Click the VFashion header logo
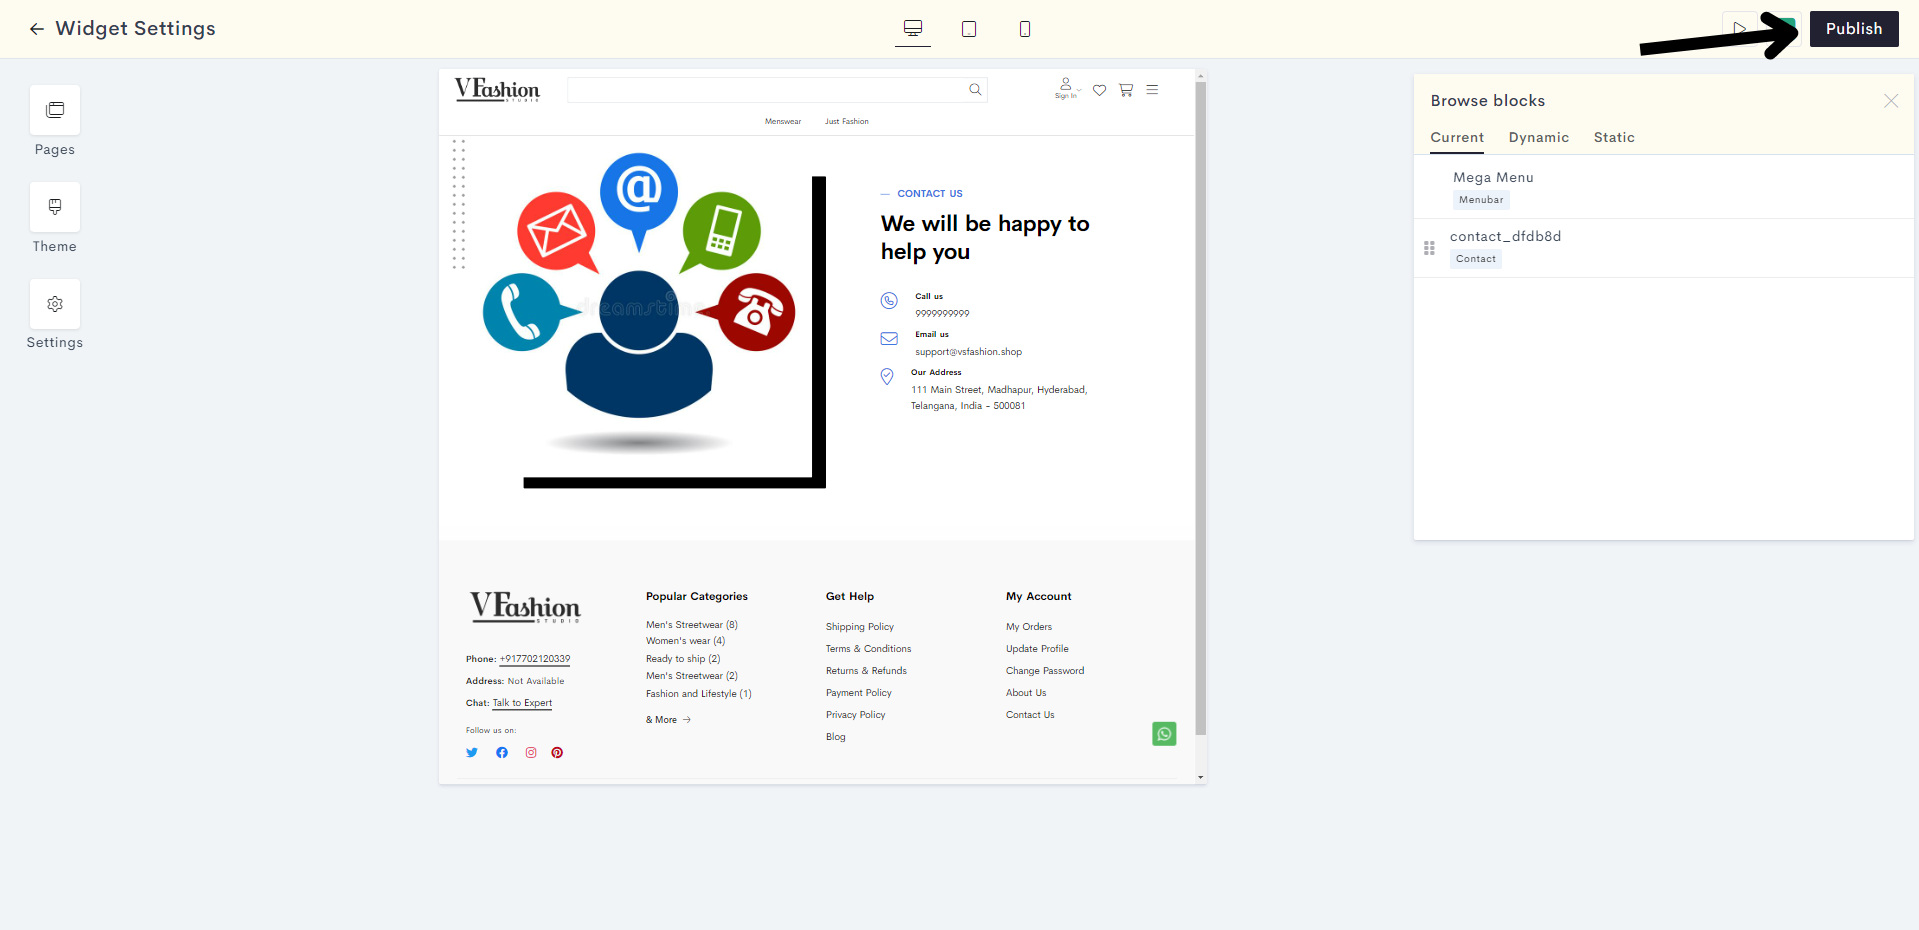 pos(497,90)
